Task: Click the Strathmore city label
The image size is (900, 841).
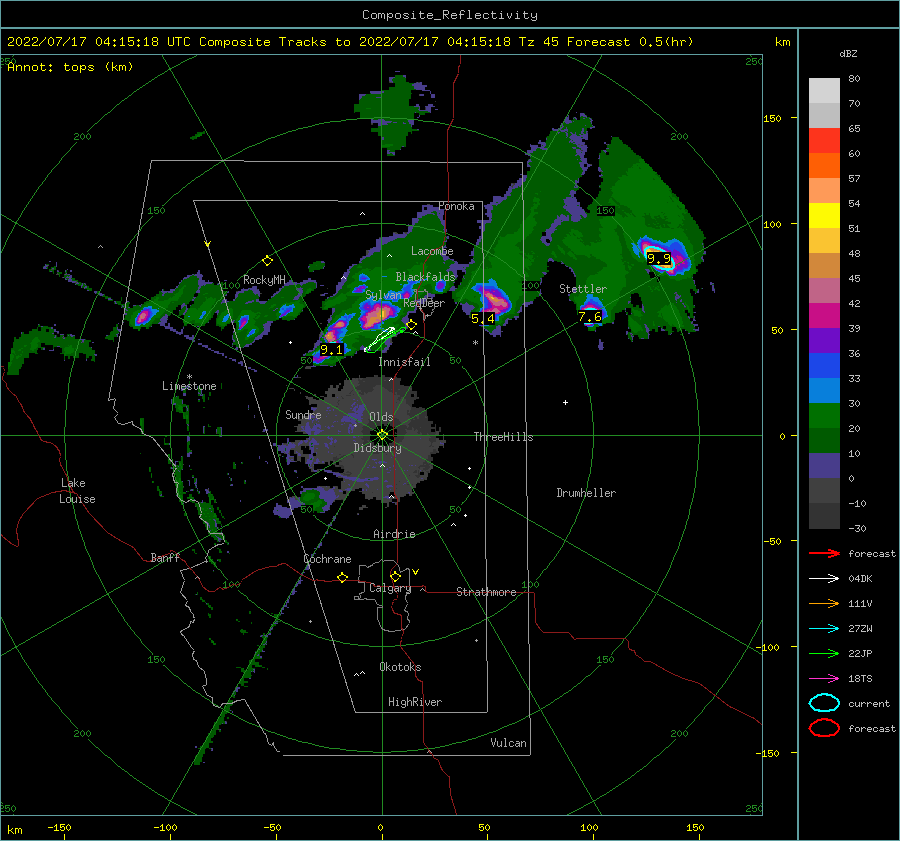Action: pyautogui.click(x=486, y=592)
